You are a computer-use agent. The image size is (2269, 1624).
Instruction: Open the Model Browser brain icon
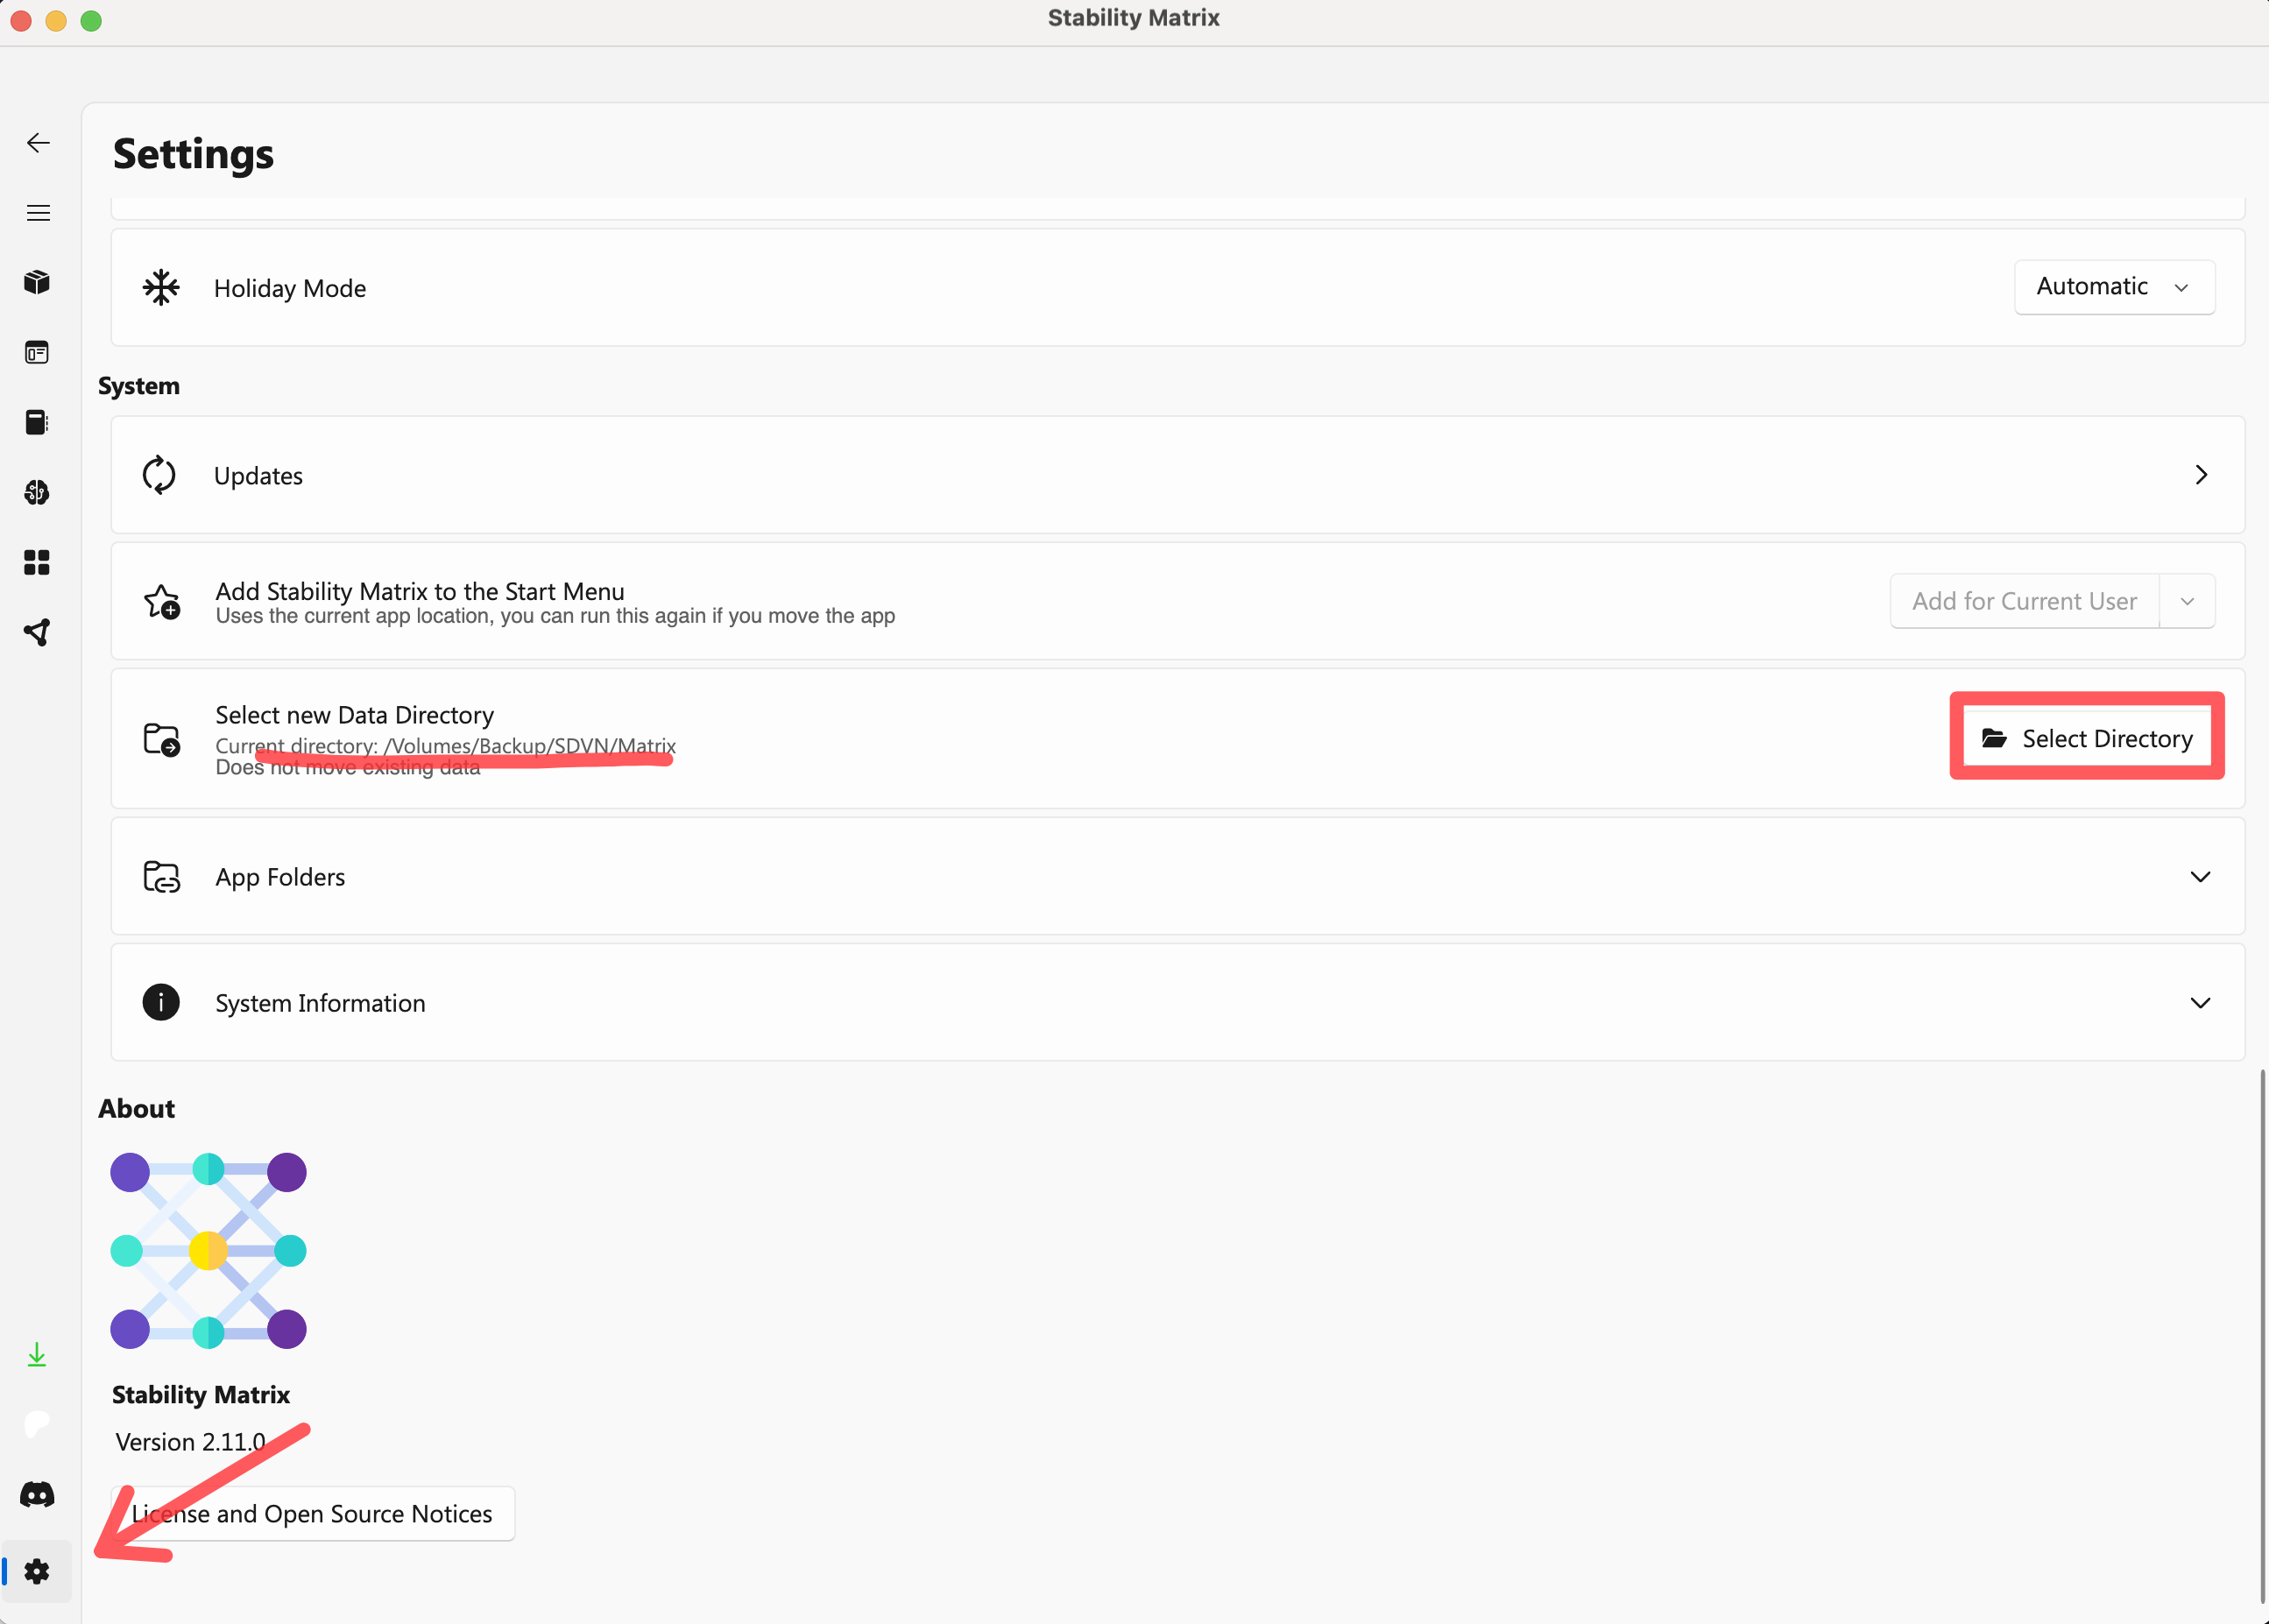[37, 492]
